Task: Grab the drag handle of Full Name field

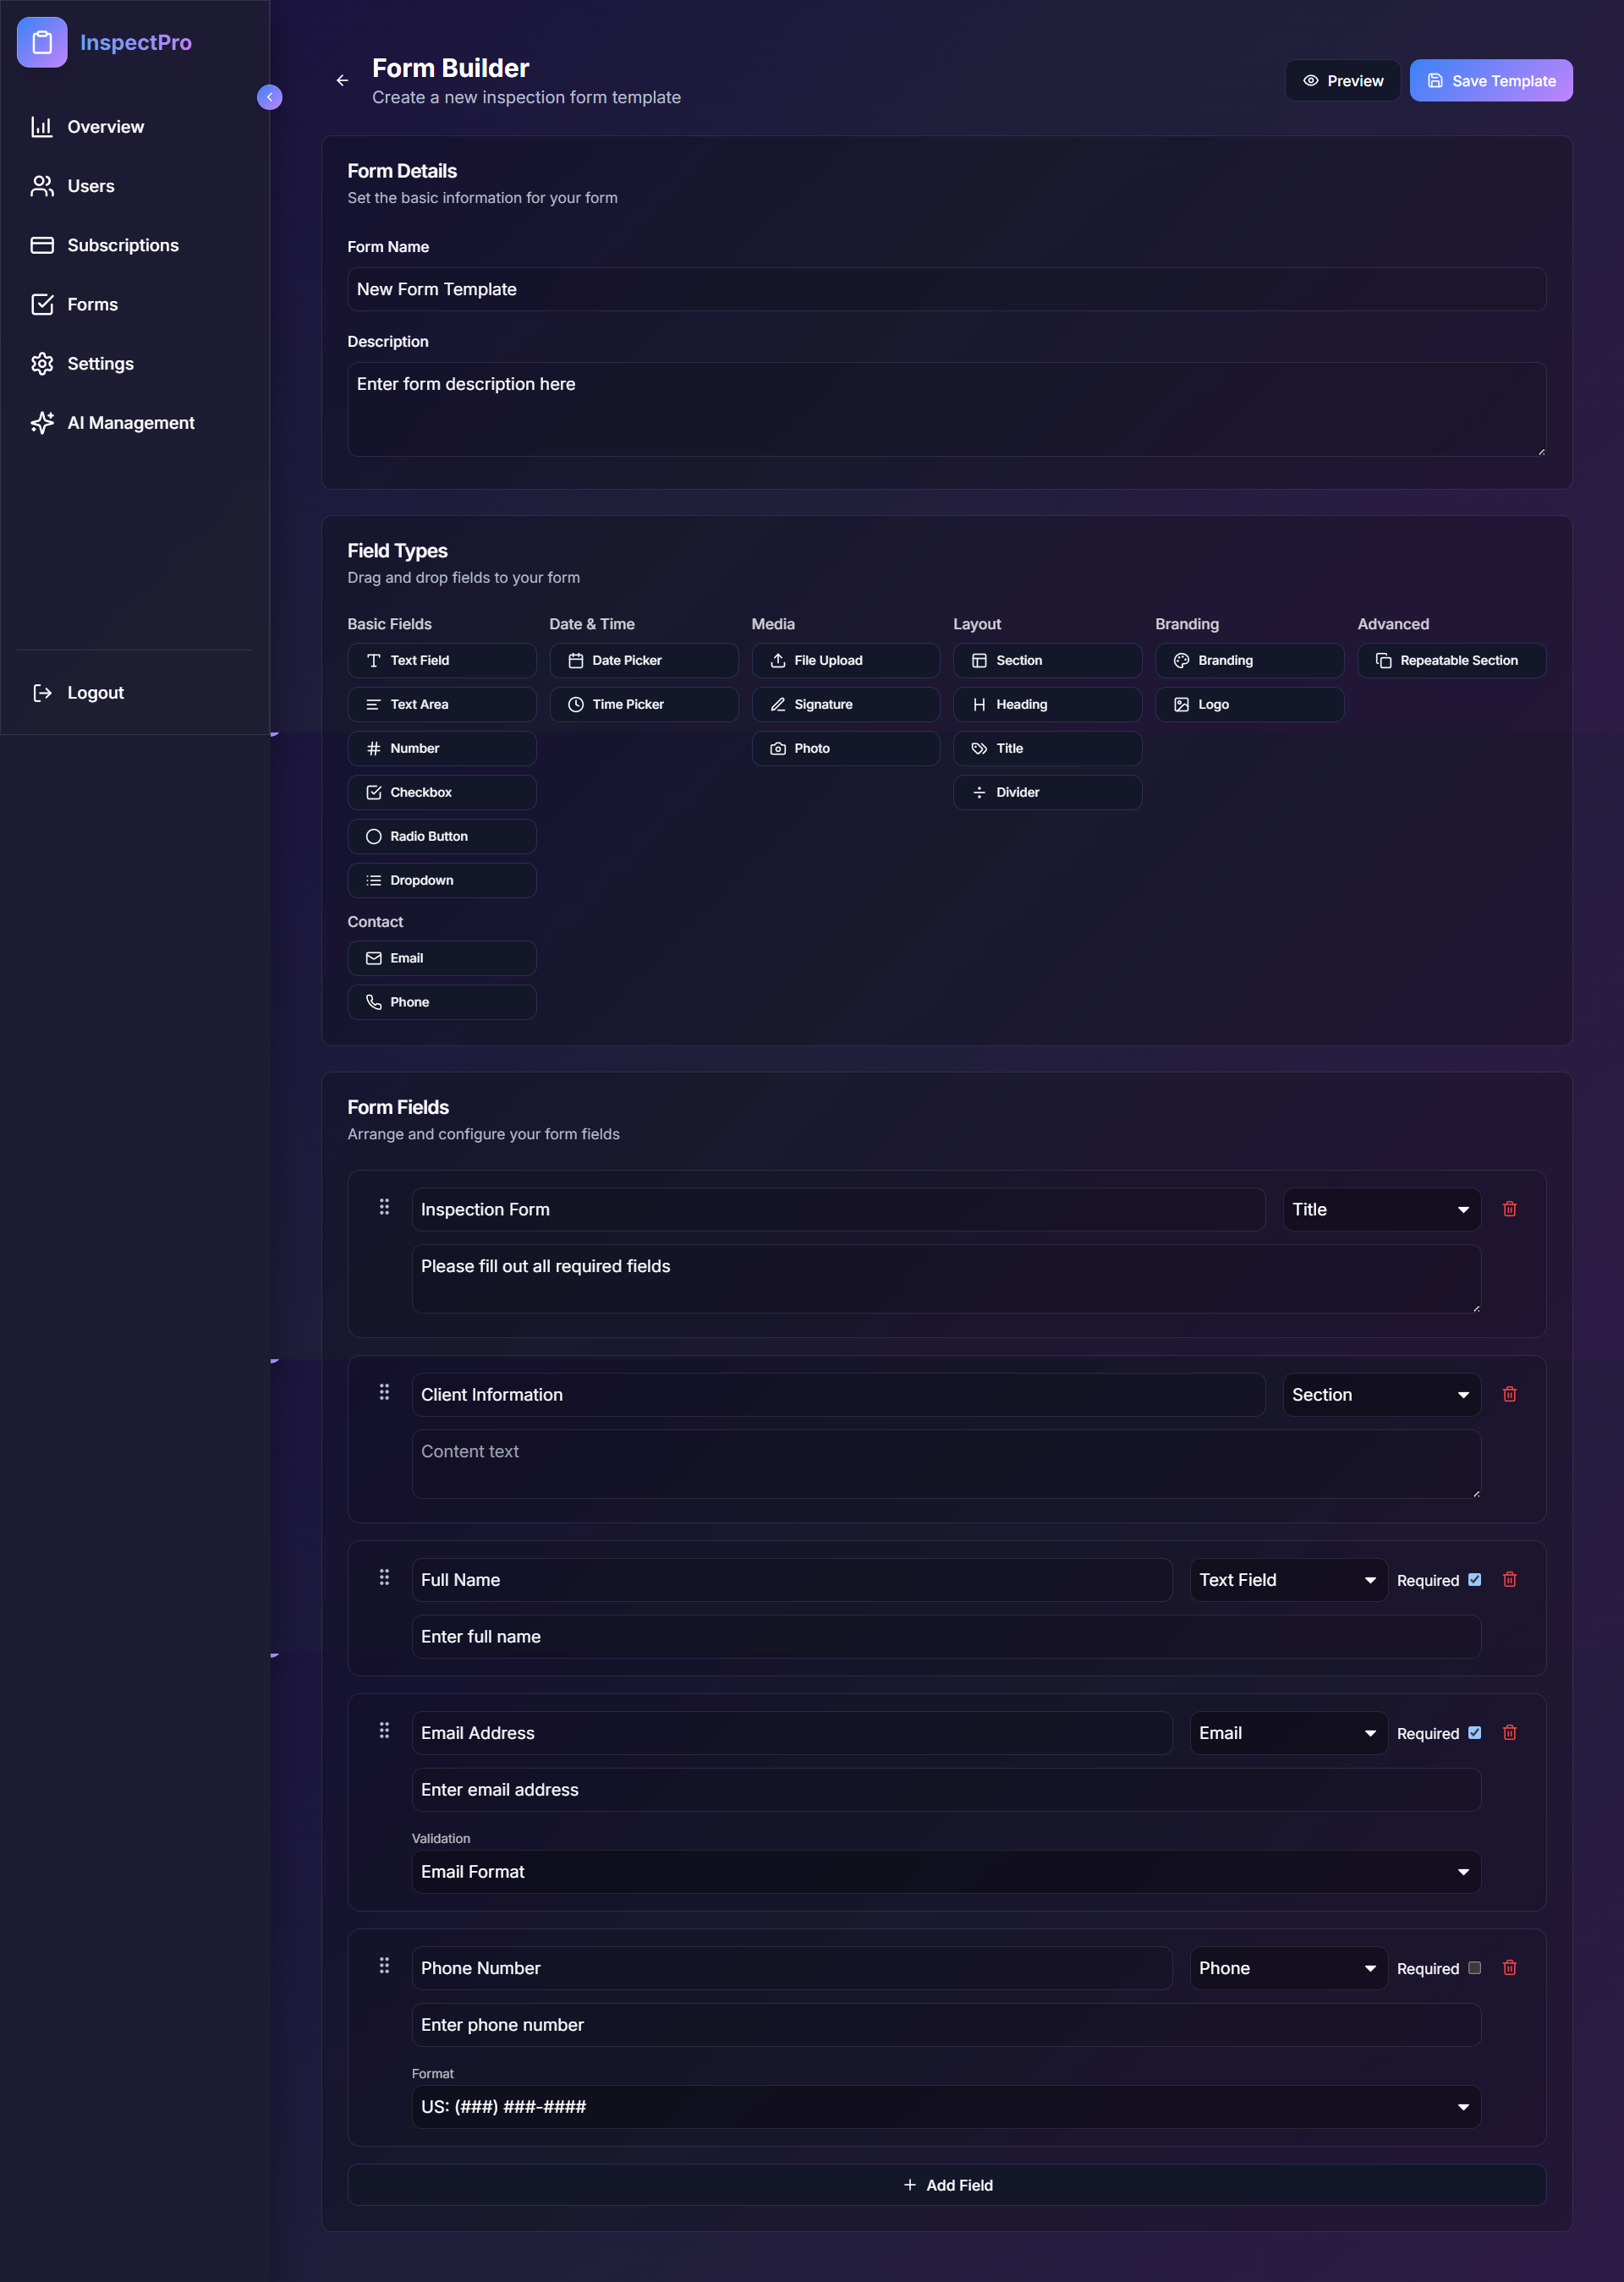Action: 384,1577
